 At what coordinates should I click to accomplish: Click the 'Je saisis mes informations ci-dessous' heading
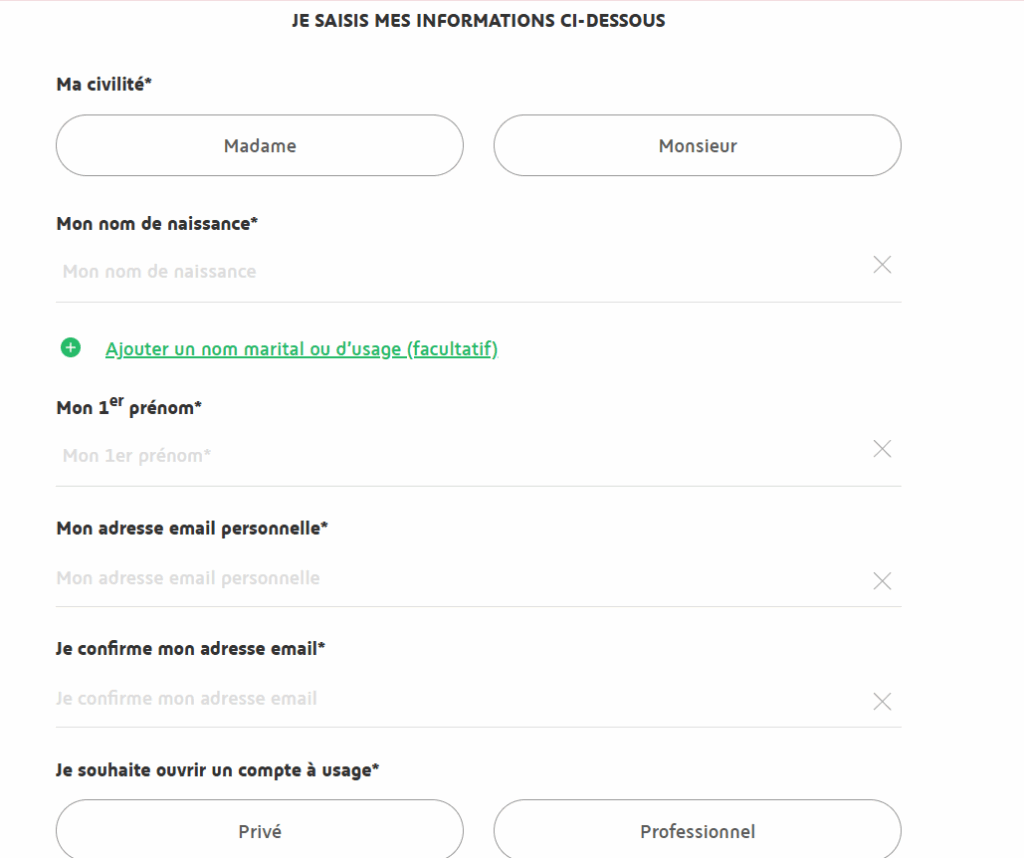click(478, 20)
